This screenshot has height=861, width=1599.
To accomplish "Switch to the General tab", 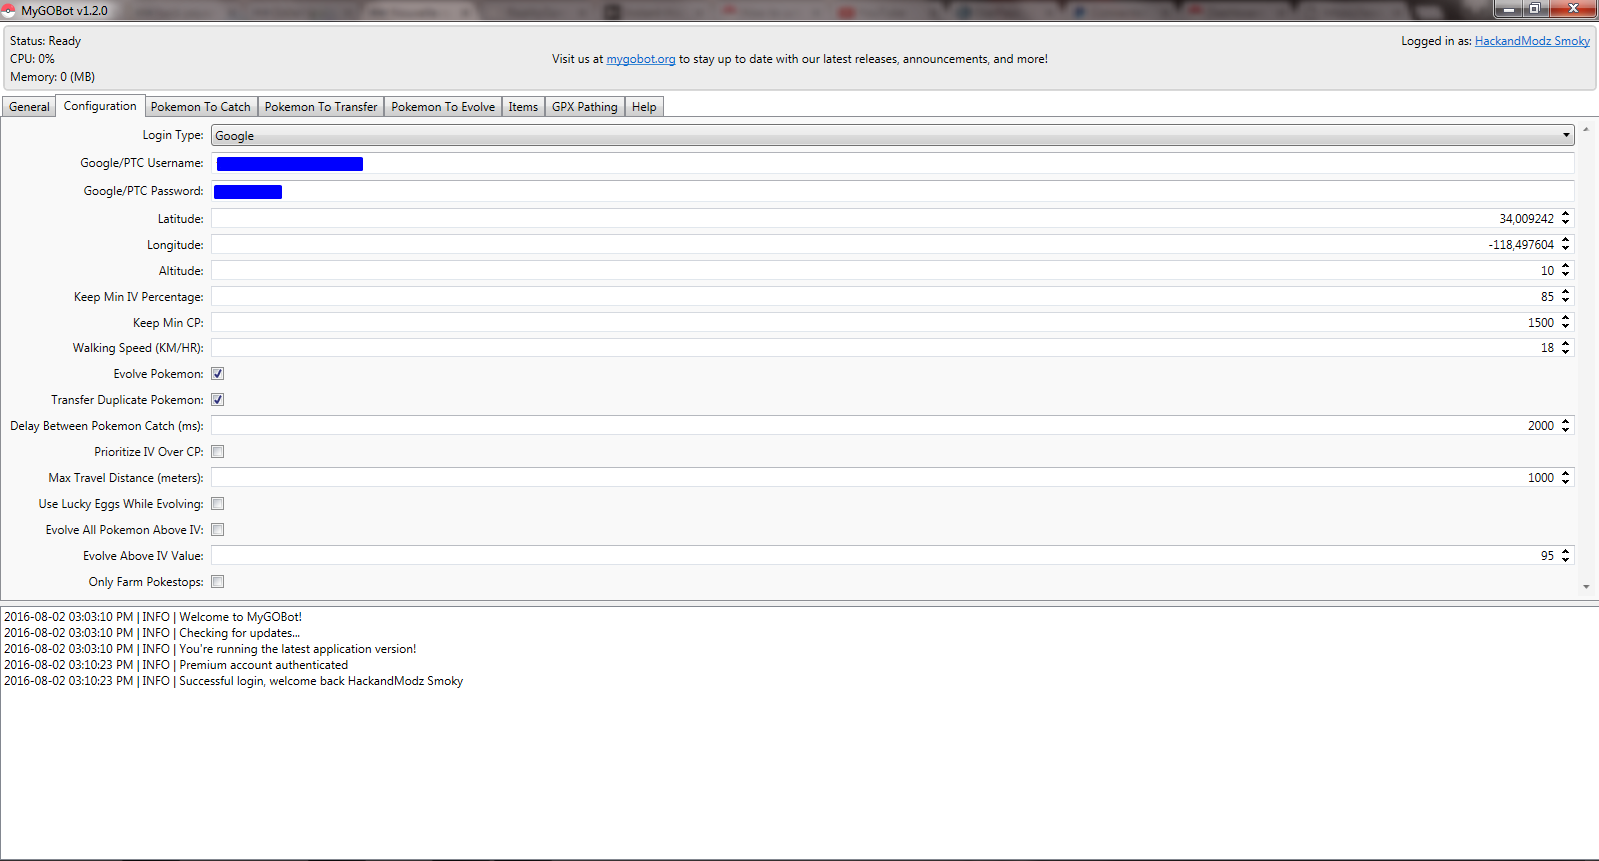I will point(29,107).
